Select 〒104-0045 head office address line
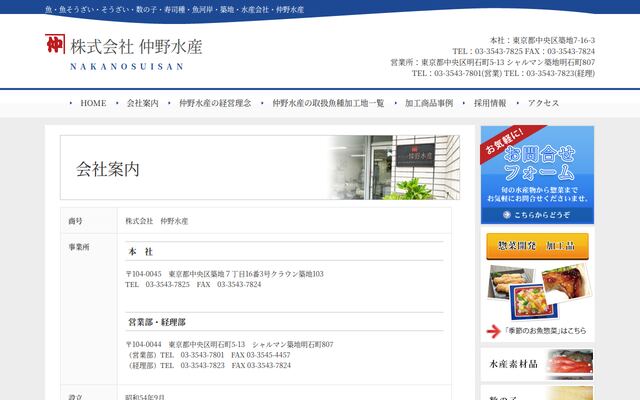 224,274
